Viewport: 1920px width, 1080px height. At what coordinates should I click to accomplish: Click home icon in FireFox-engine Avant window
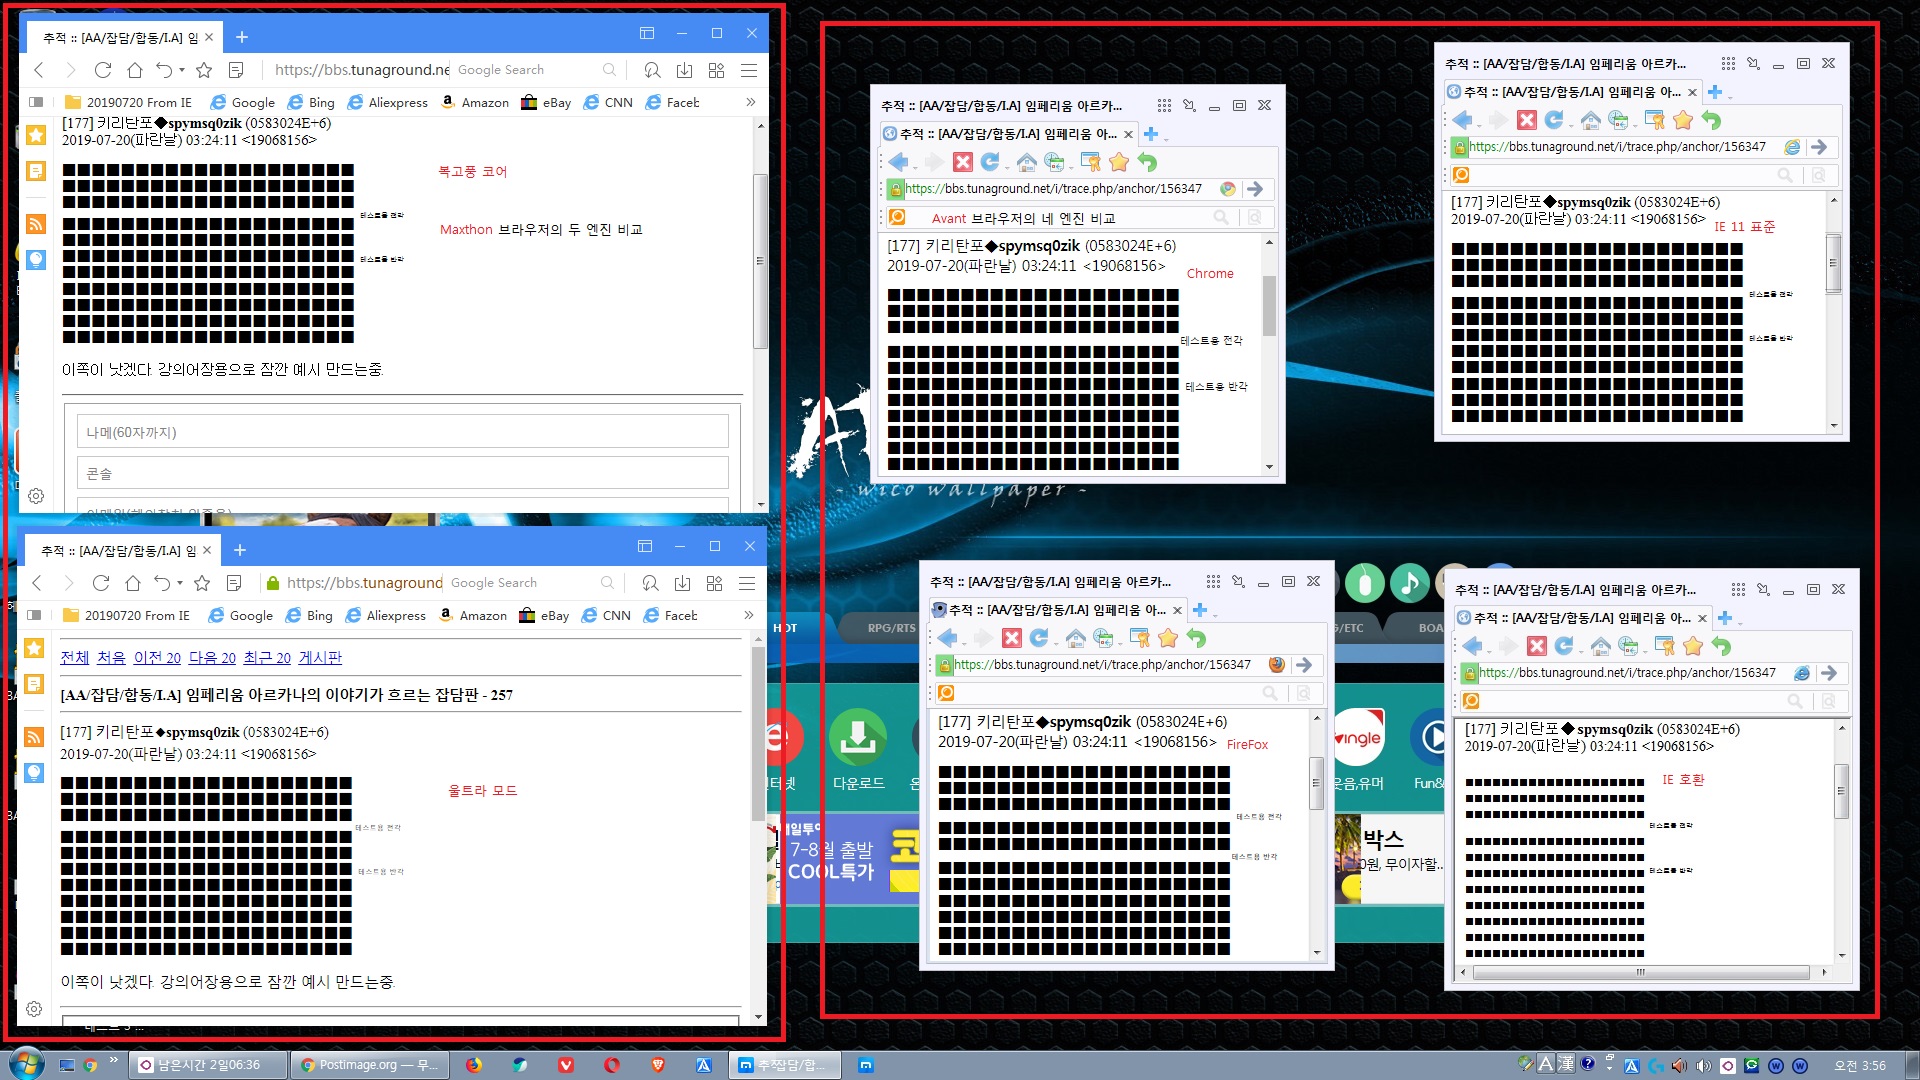1076,638
